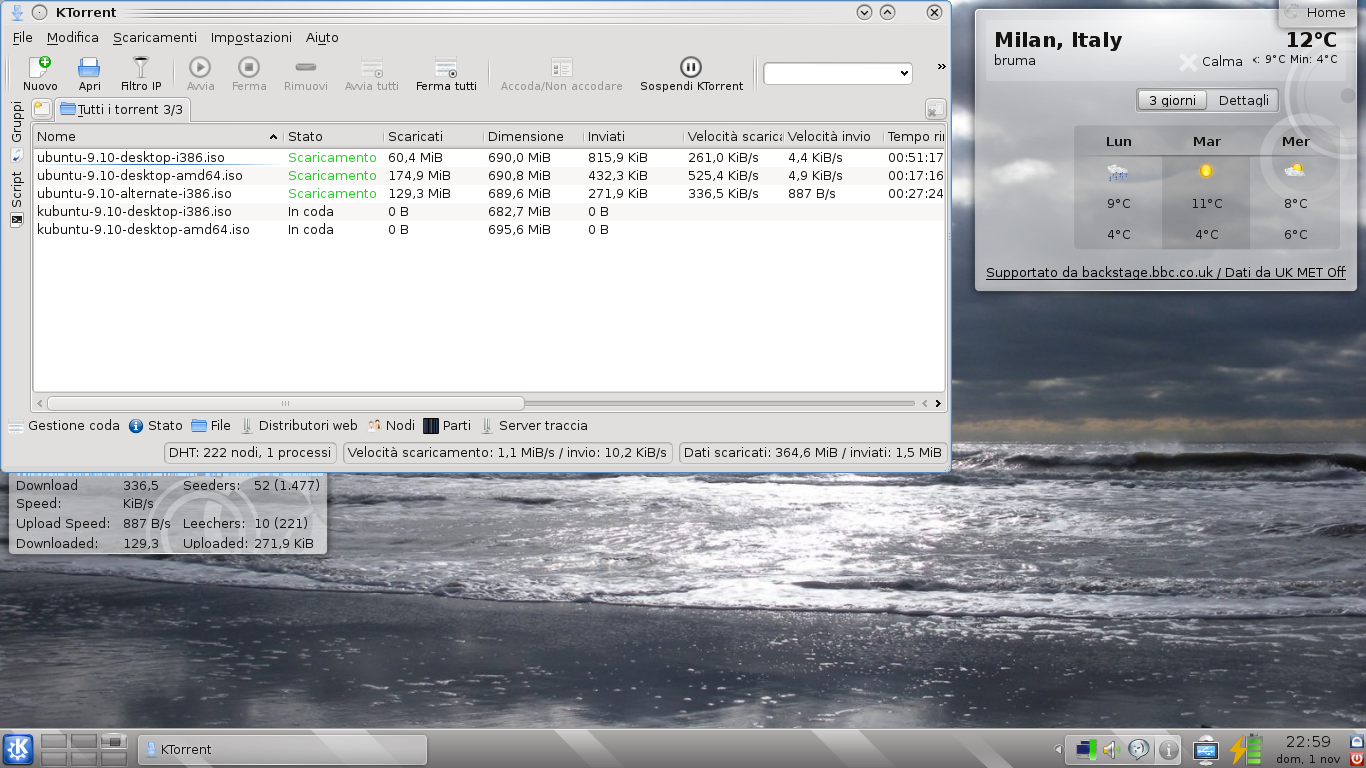The image size is (1366, 768).
Task: Toggle the Script sidebar panel
Action: pos(17,190)
